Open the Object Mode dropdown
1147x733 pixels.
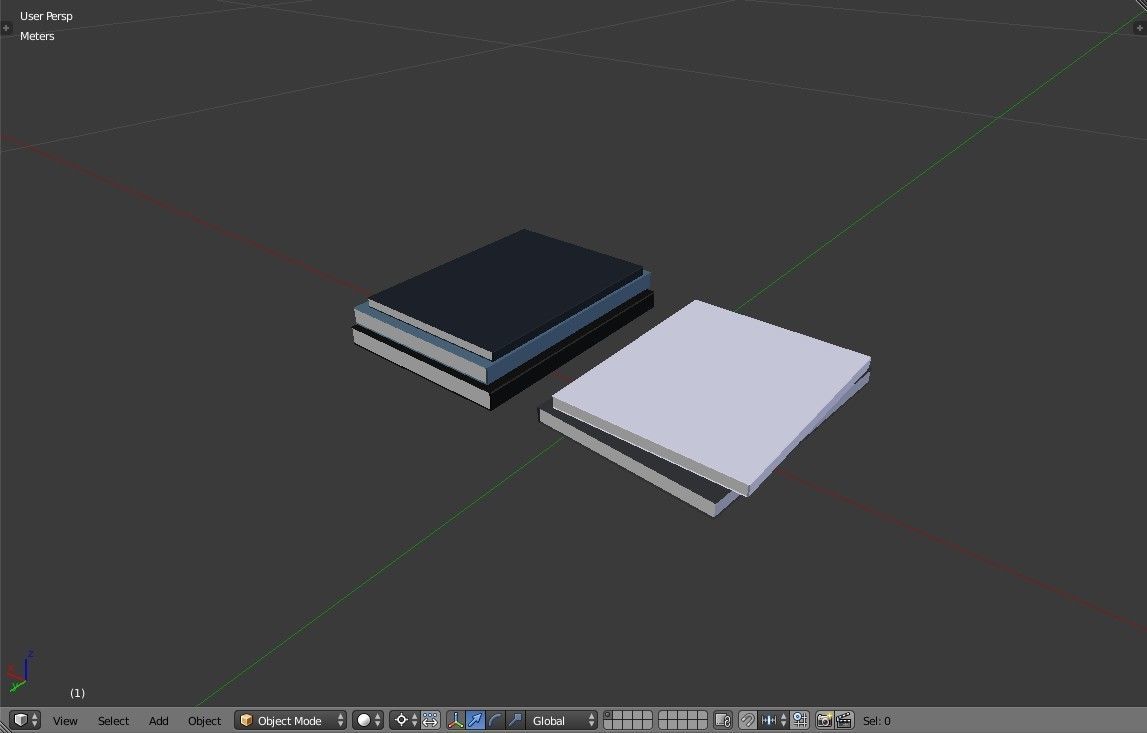point(290,721)
